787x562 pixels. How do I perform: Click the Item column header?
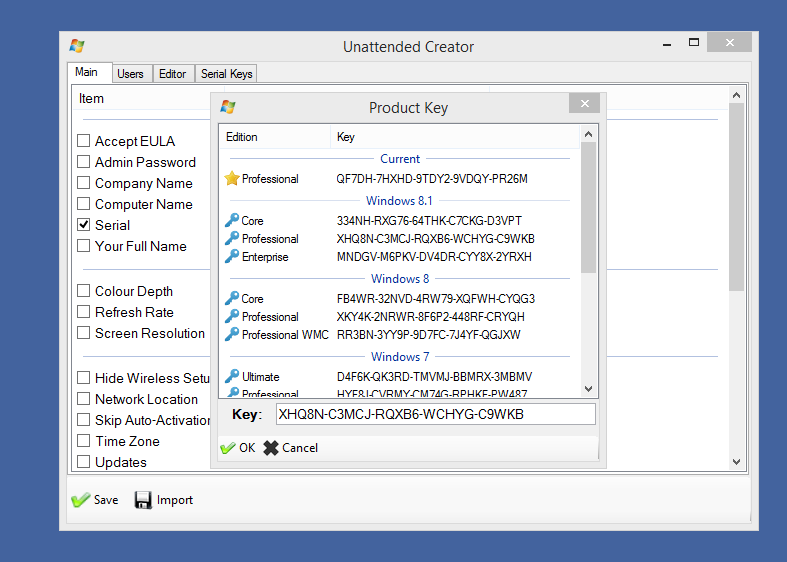pyautogui.click(x=91, y=98)
